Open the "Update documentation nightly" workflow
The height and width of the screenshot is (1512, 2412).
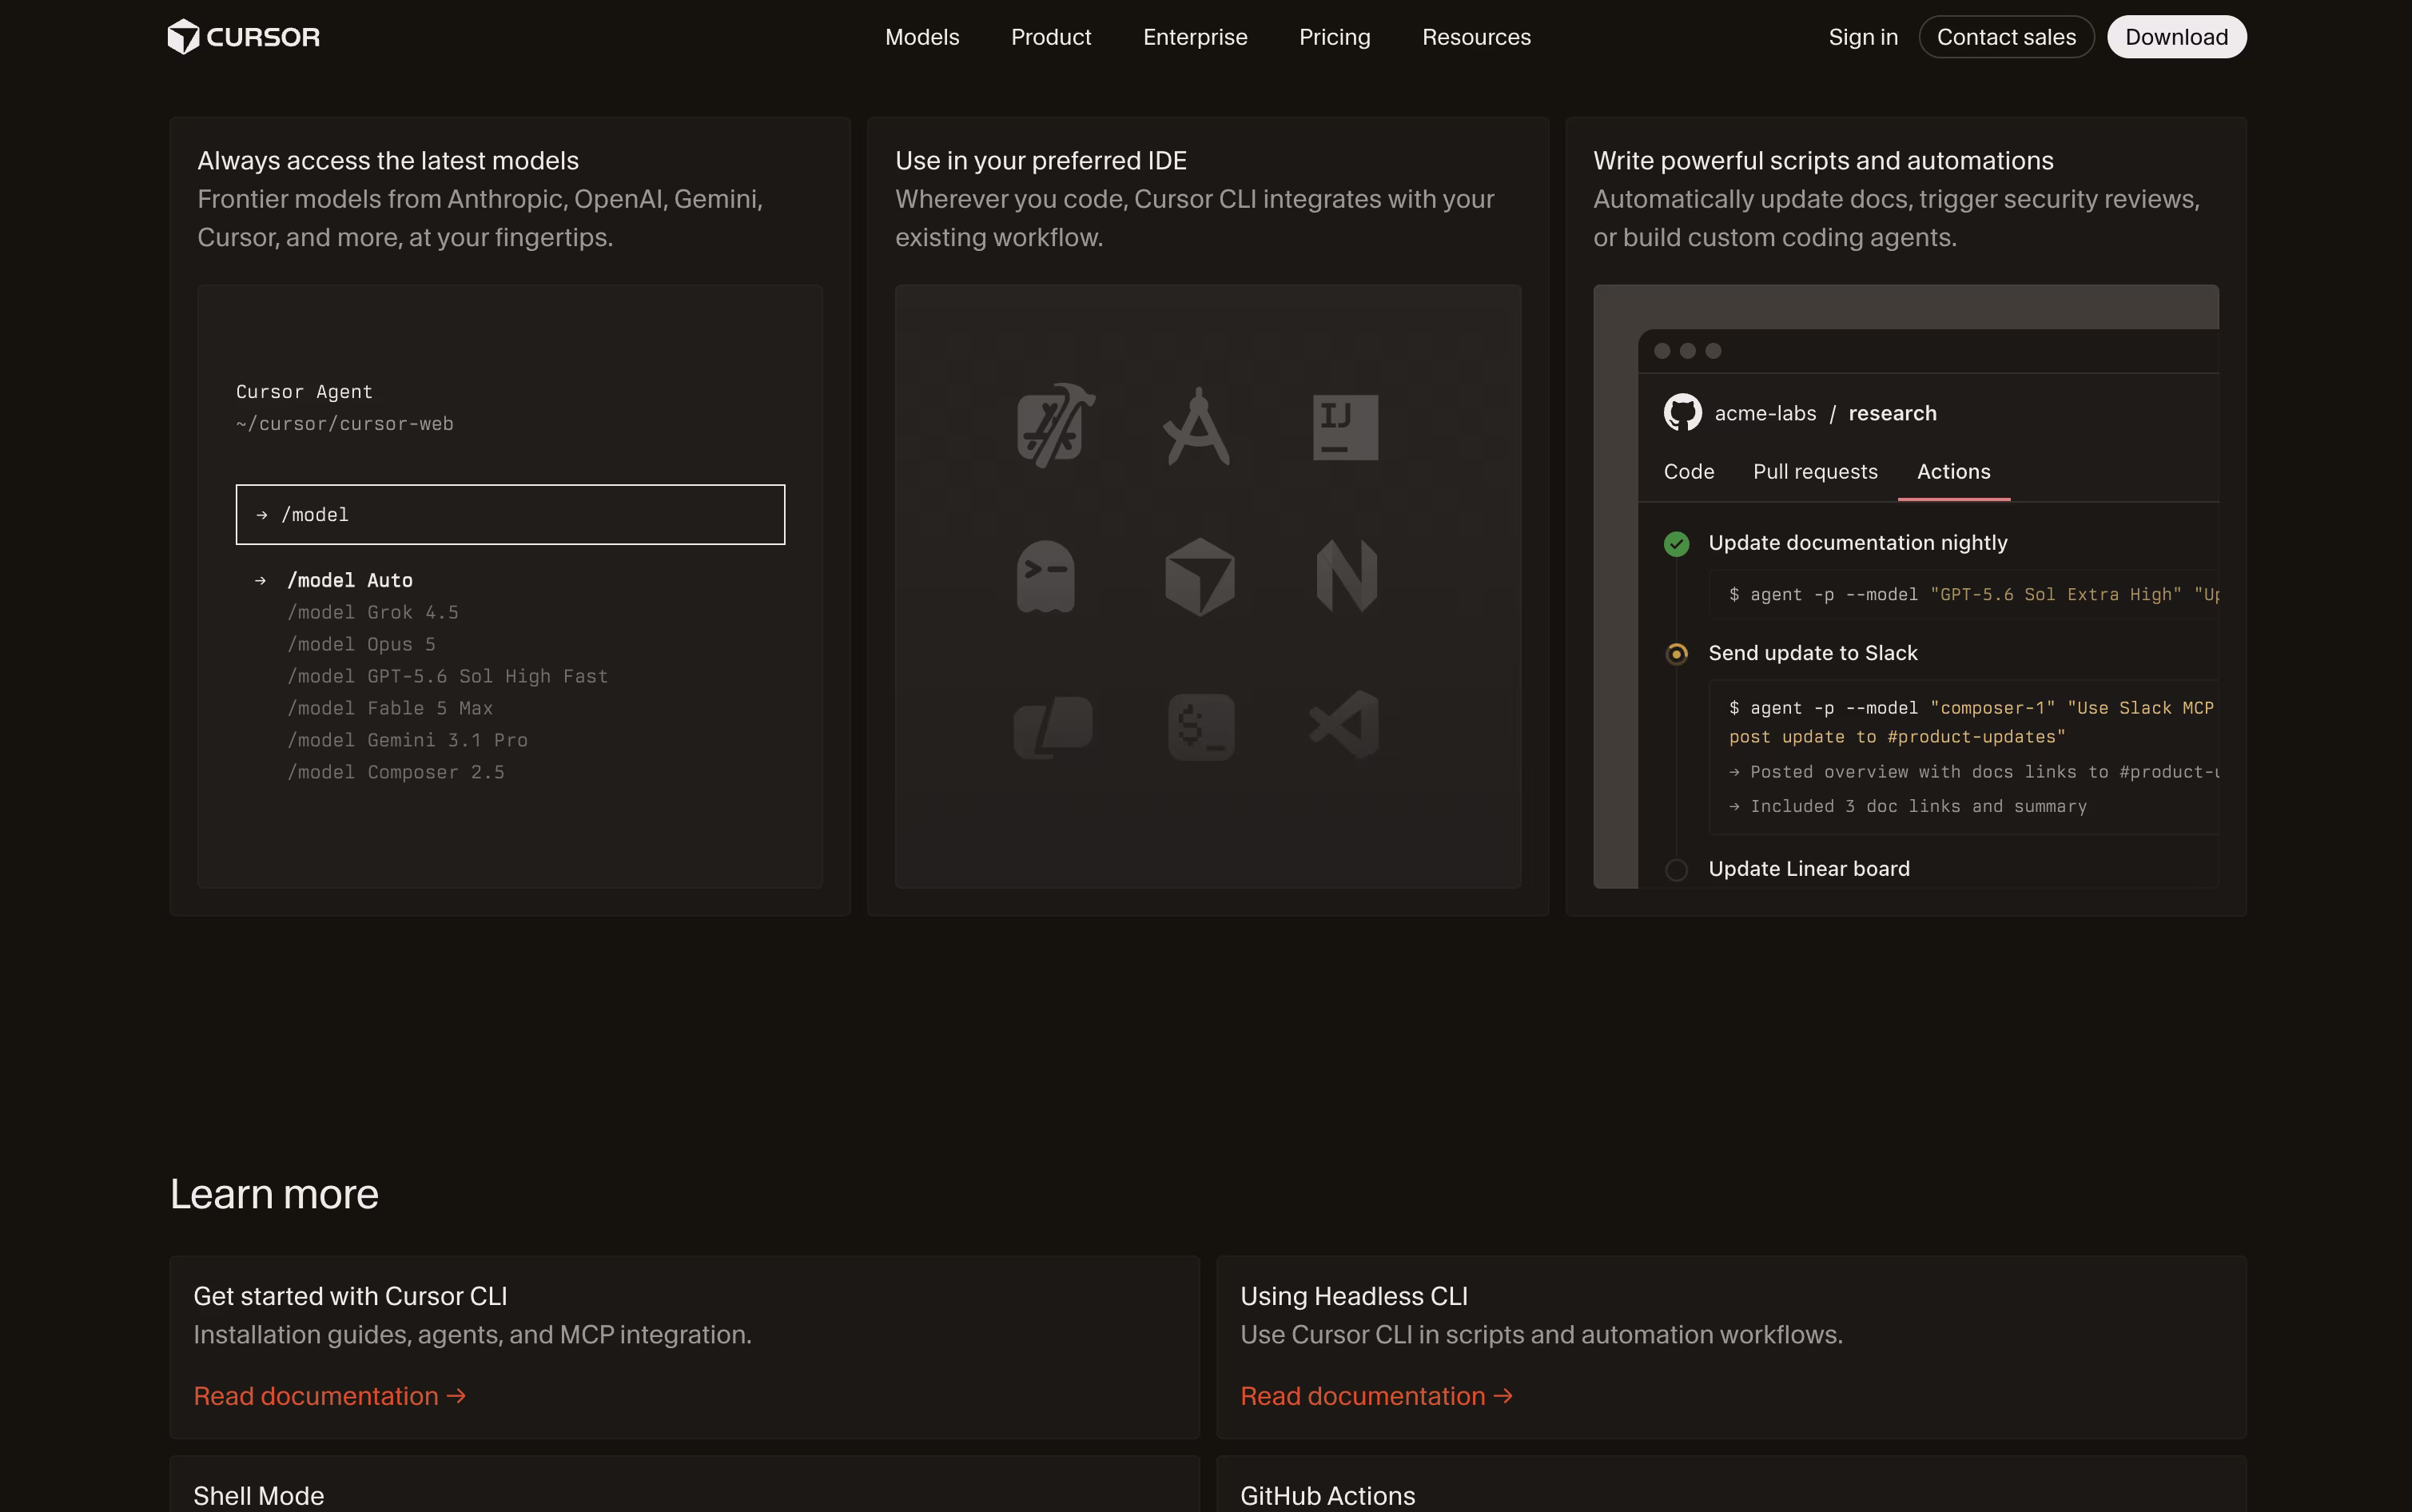click(x=1858, y=543)
